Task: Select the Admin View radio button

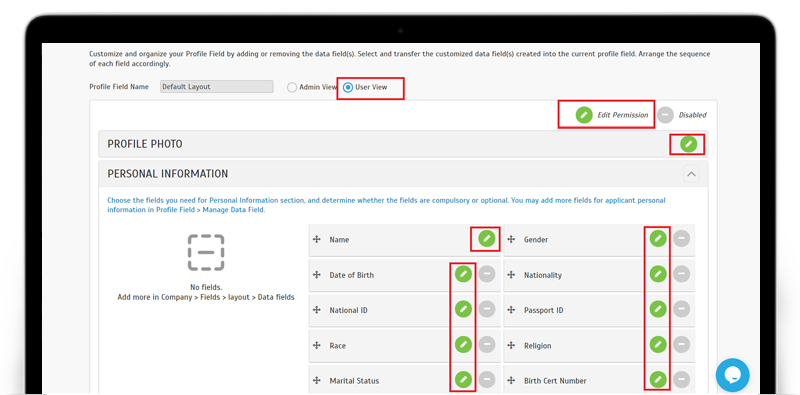Action: tap(292, 87)
